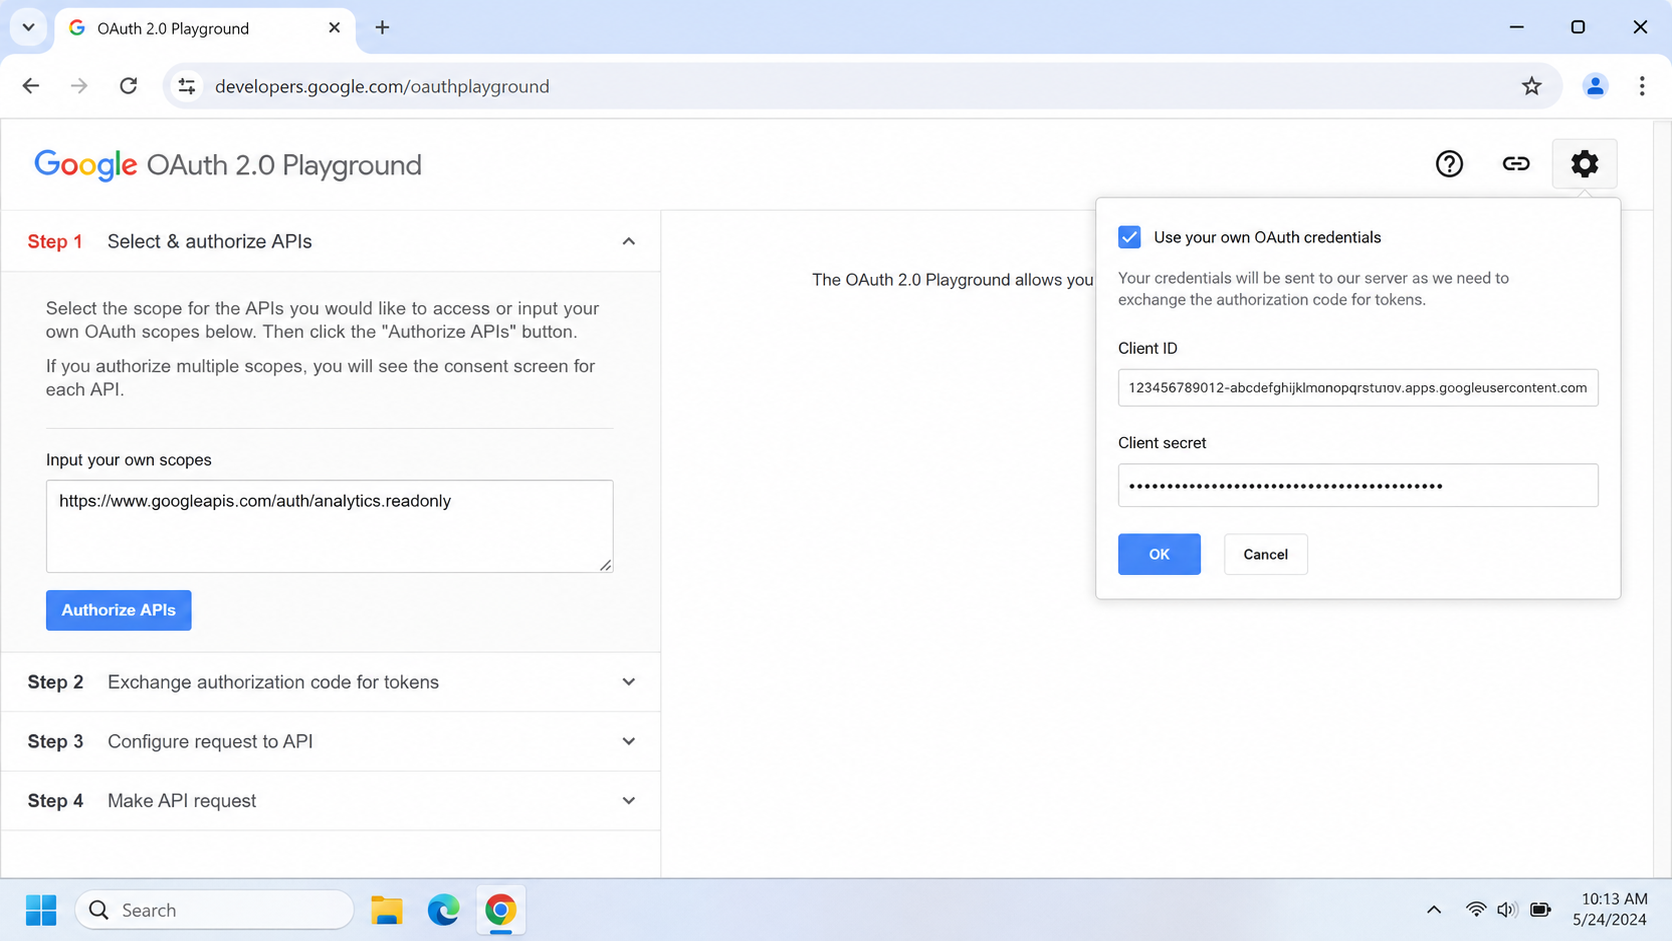This screenshot has height=941, width=1672.
Task: Click the Client ID label text
Action: [1147, 348]
